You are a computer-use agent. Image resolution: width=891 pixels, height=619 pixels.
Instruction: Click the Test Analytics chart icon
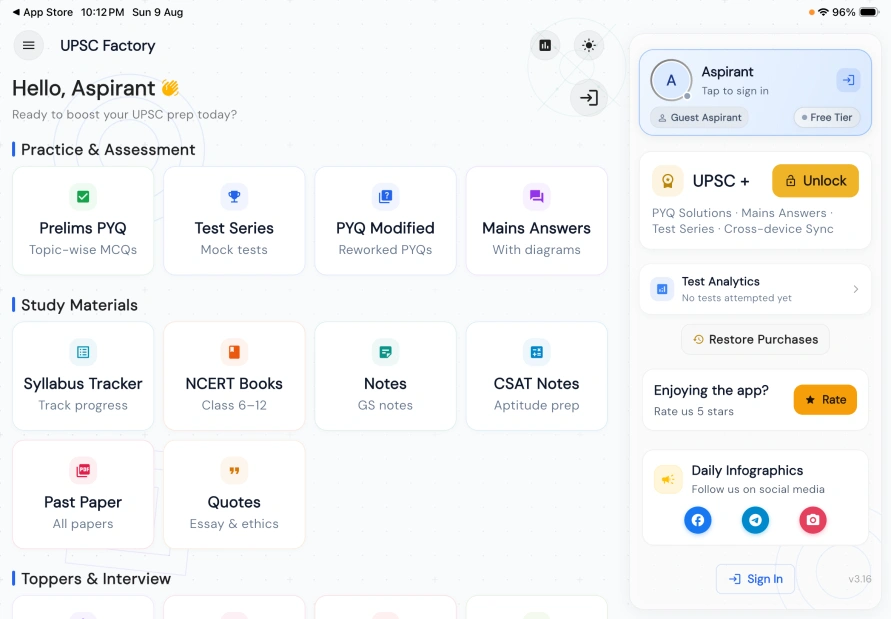(x=662, y=289)
